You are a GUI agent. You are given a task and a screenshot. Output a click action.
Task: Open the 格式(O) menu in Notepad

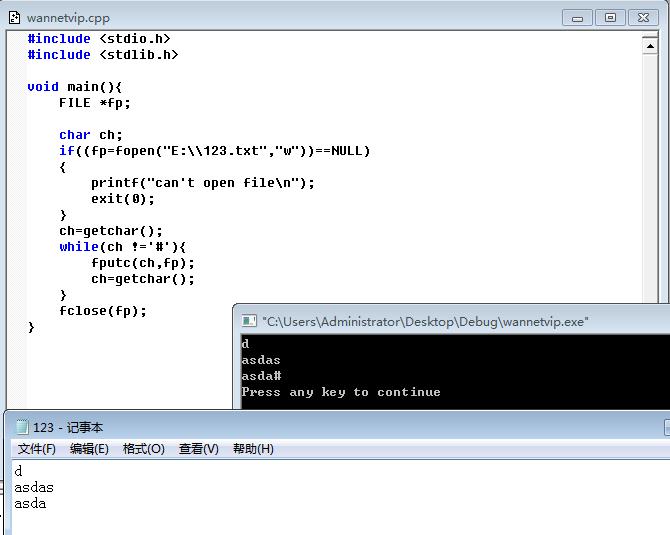point(144,449)
